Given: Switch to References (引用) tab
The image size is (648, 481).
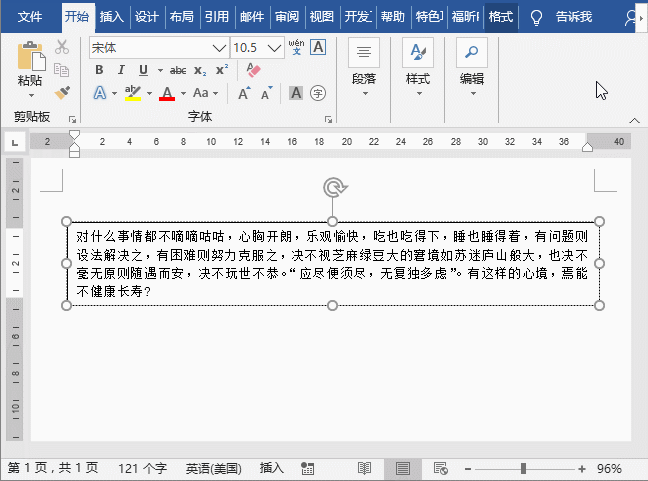Looking at the screenshot, I should (217, 17).
